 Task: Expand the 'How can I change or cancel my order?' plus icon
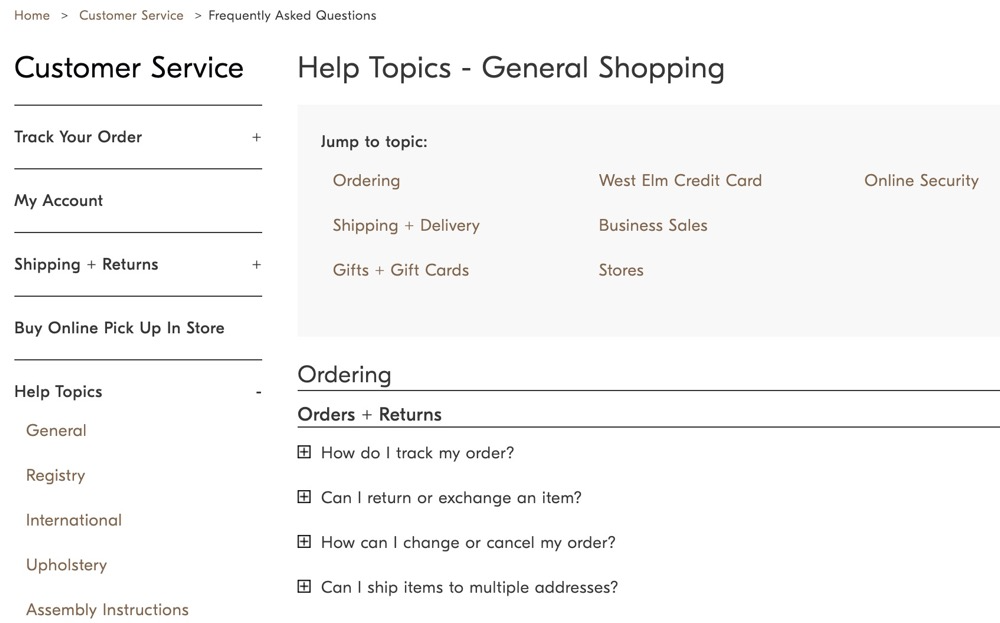click(x=304, y=541)
